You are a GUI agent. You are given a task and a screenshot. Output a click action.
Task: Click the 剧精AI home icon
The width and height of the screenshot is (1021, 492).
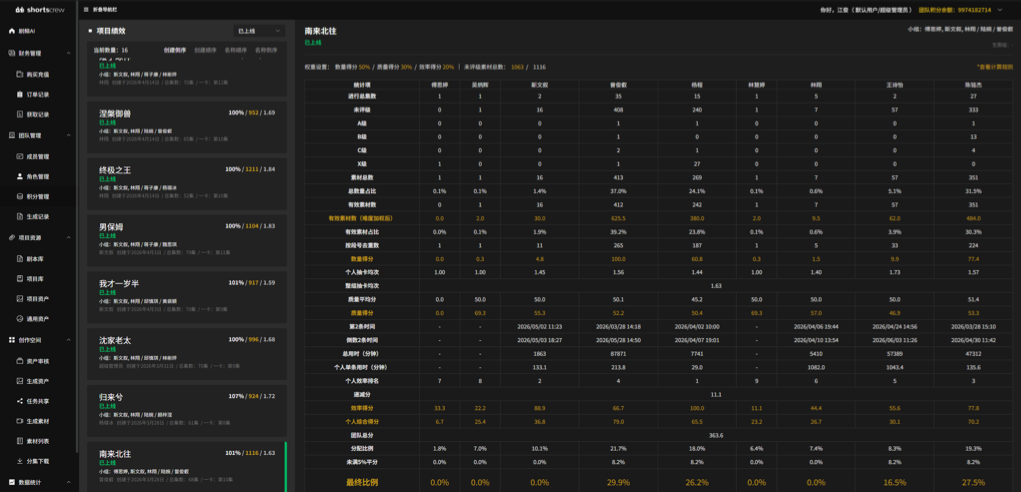[11, 31]
